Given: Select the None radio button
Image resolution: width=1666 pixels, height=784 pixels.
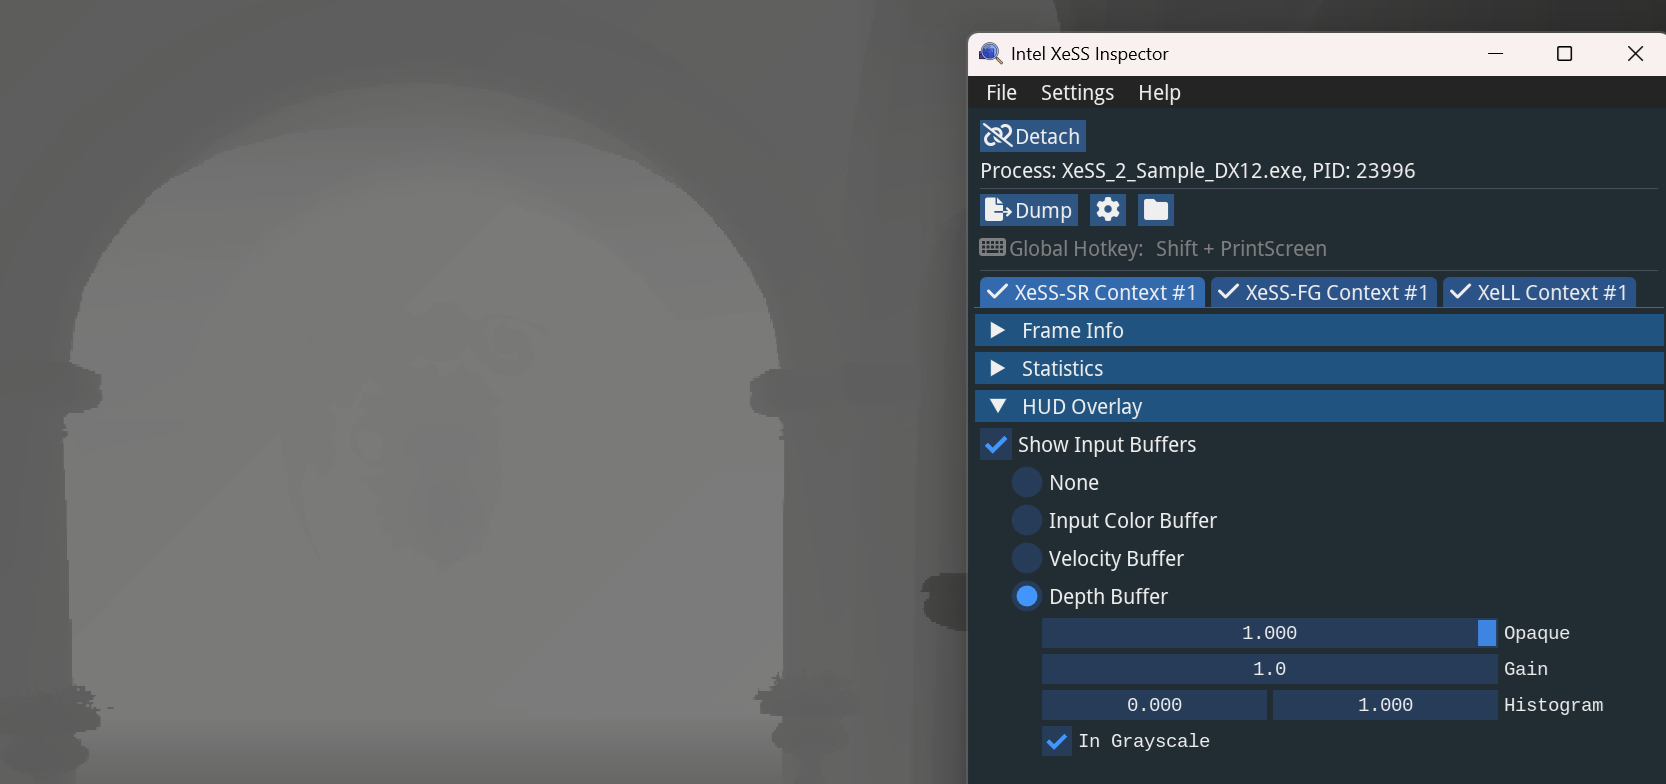Looking at the screenshot, I should click(1027, 482).
